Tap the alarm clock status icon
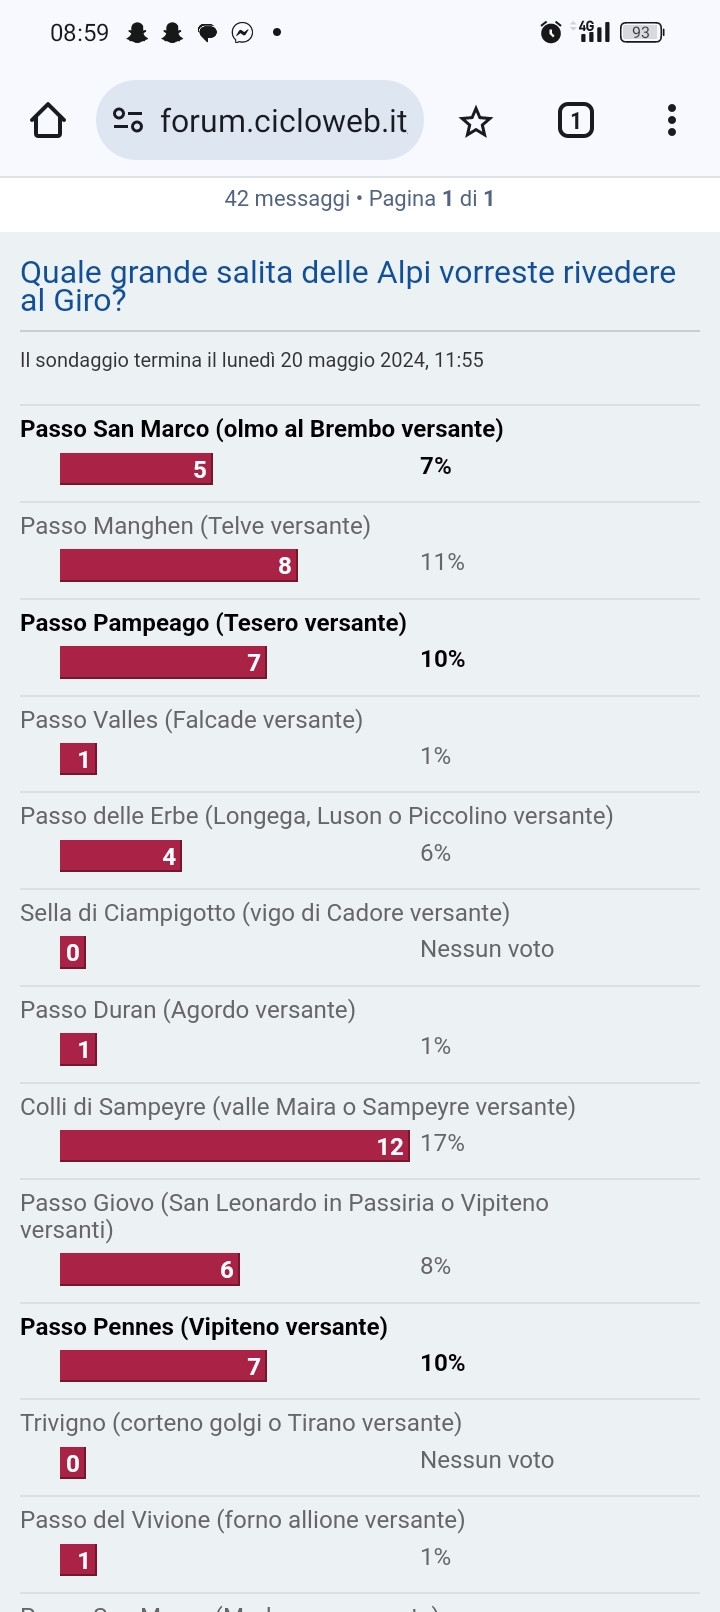The image size is (720, 1612). 550,32
